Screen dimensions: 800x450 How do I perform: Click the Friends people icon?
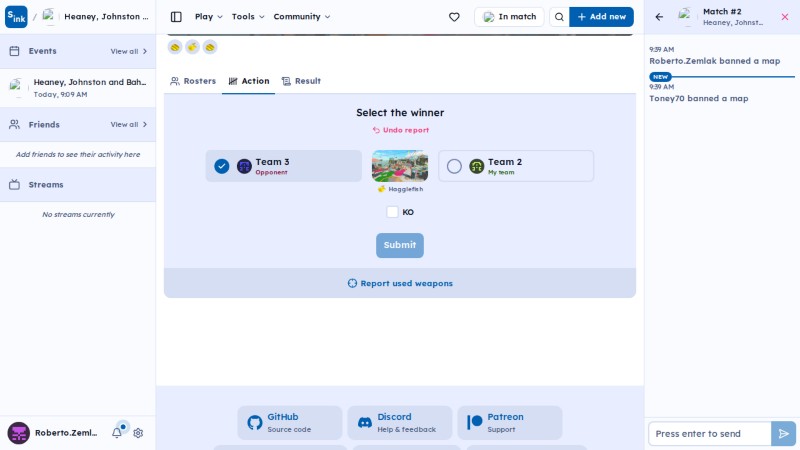tap(14, 124)
